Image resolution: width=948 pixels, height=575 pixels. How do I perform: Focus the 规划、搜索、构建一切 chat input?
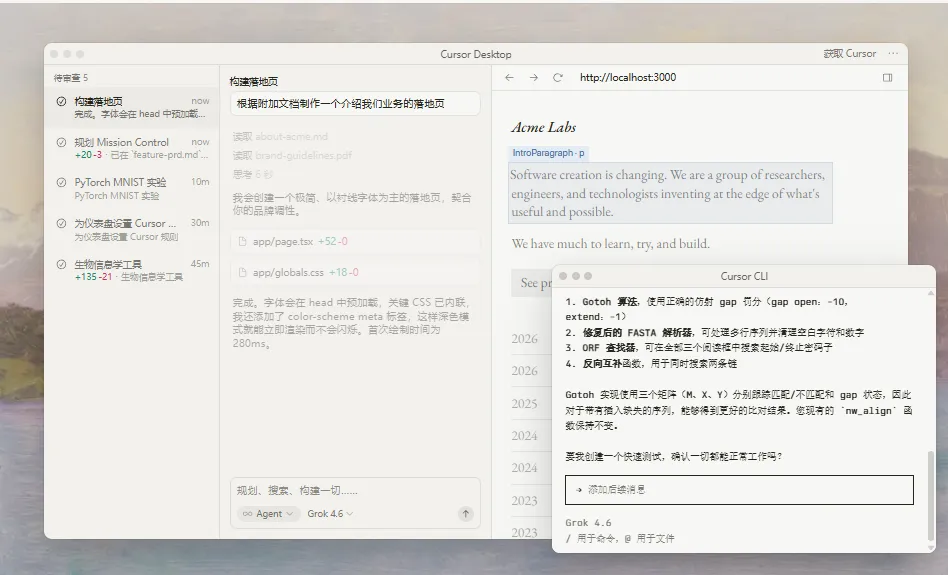click(x=356, y=490)
